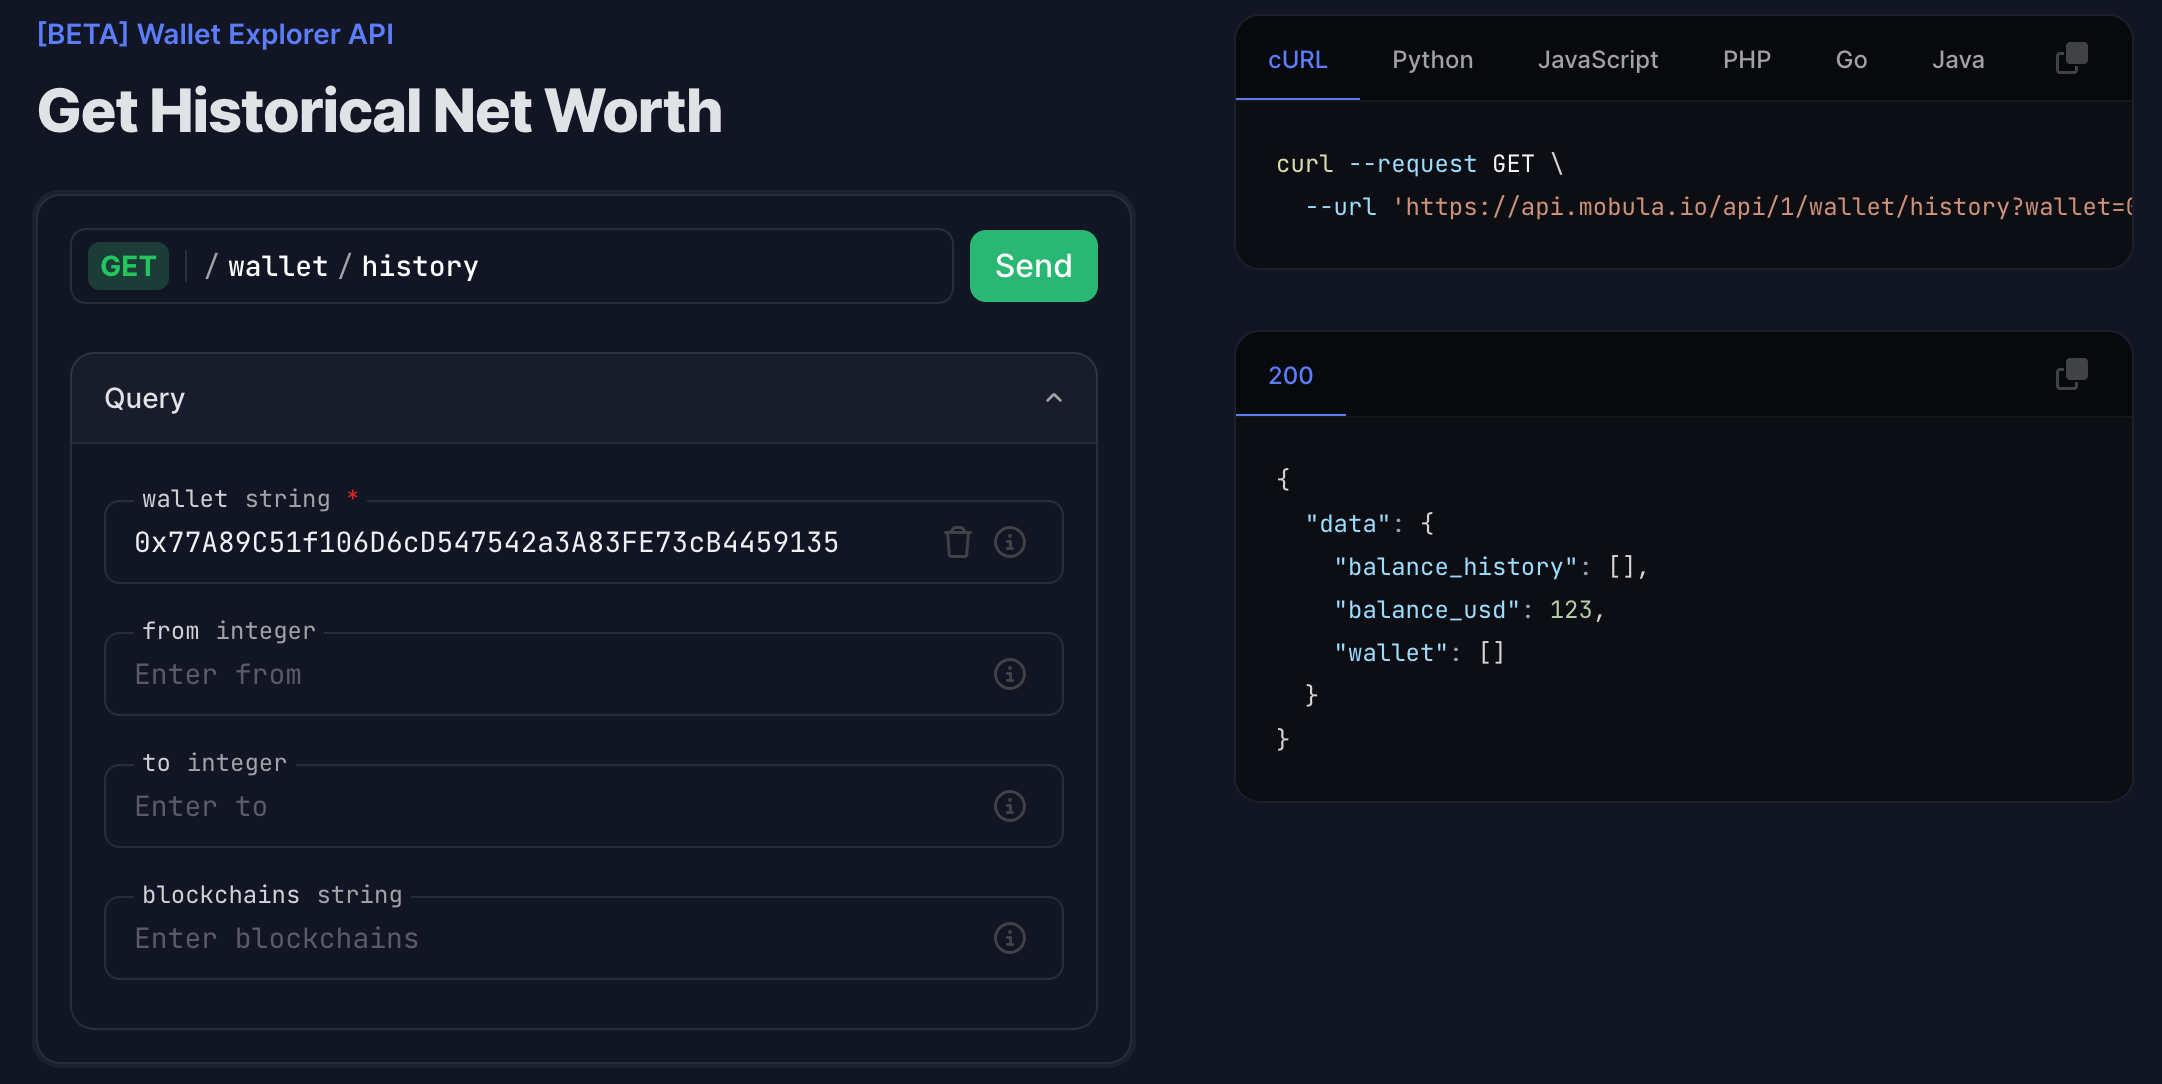Select the 200 response tab

tap(1290, 376)
